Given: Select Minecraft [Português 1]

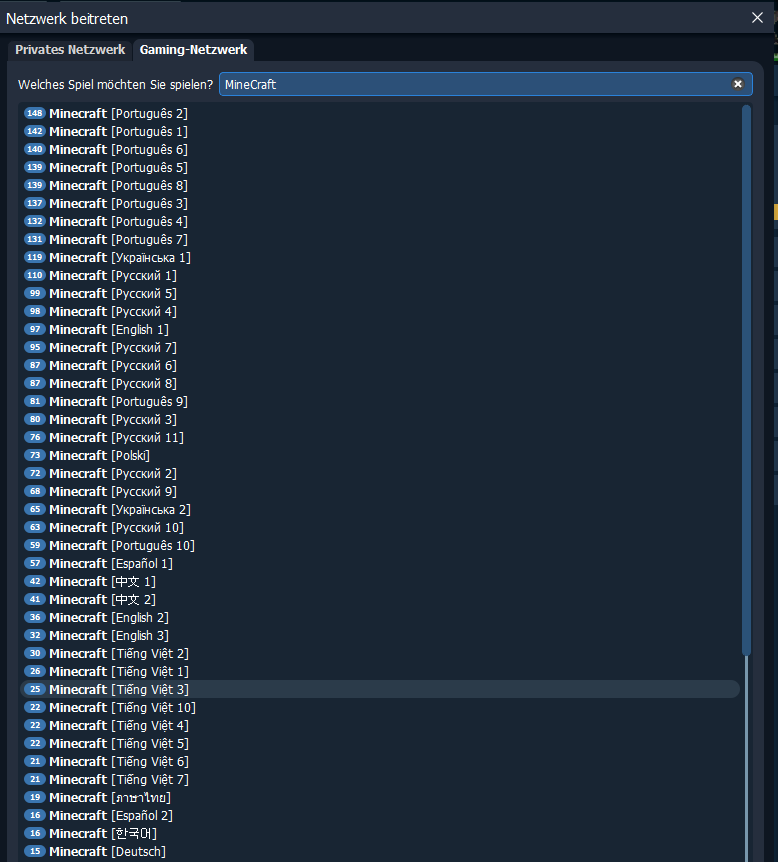Looking at the screenshot, I should pos(380,131).
